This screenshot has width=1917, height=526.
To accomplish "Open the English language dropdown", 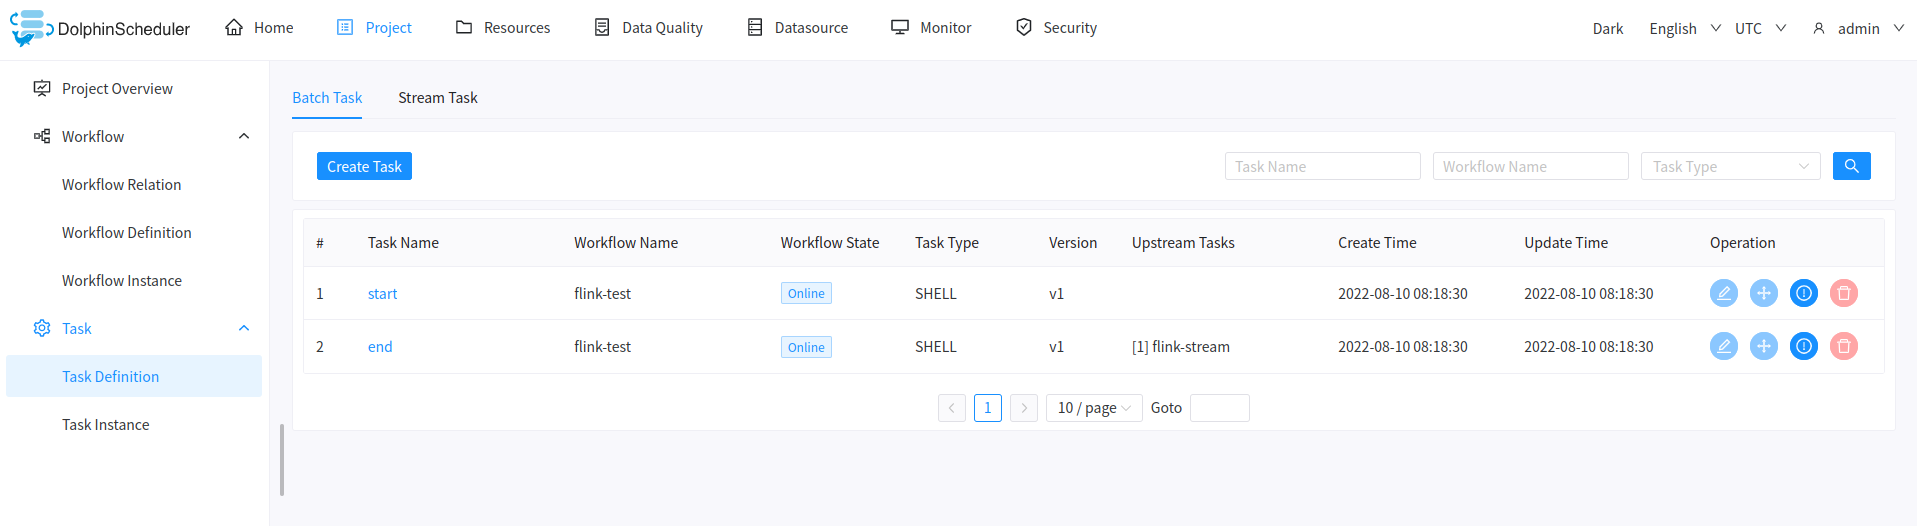I will pyautogui.click(x=1684, y=28).
